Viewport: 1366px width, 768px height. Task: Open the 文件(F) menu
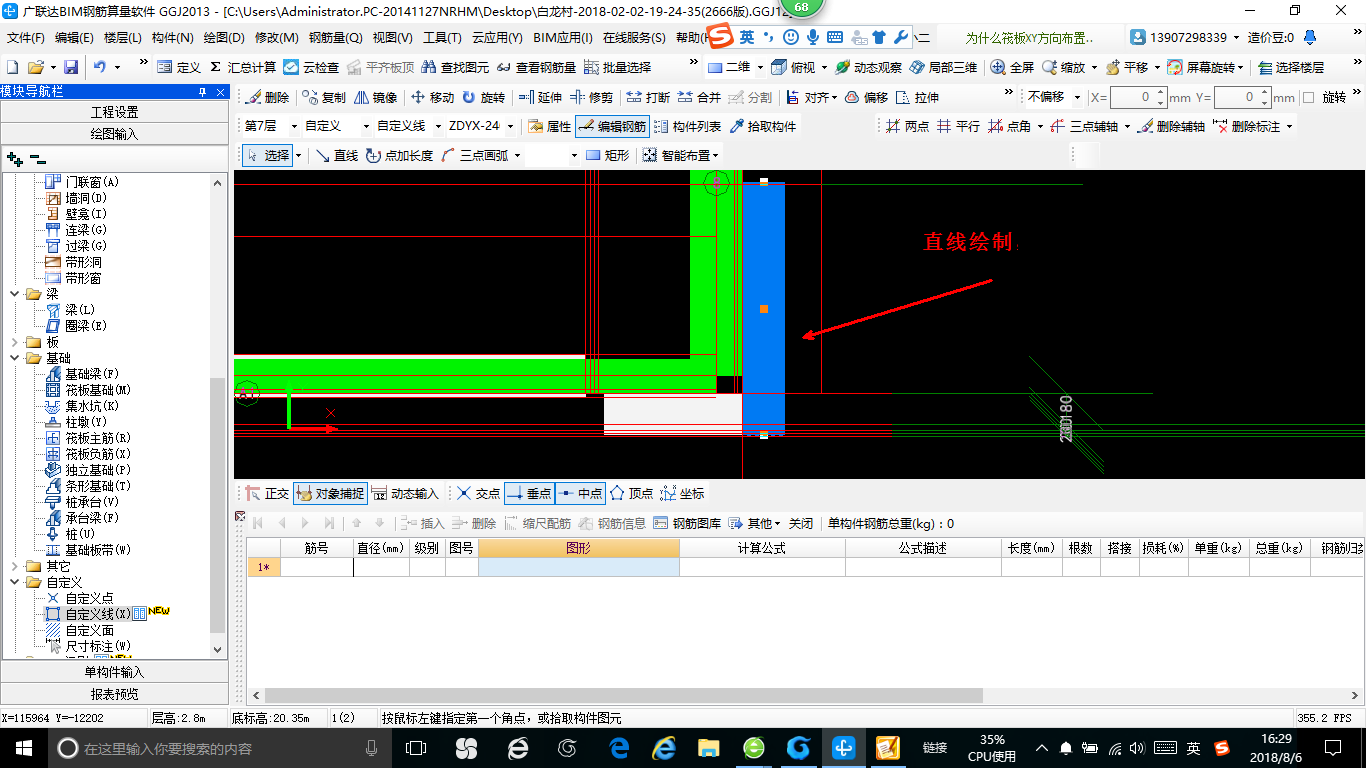26,38
